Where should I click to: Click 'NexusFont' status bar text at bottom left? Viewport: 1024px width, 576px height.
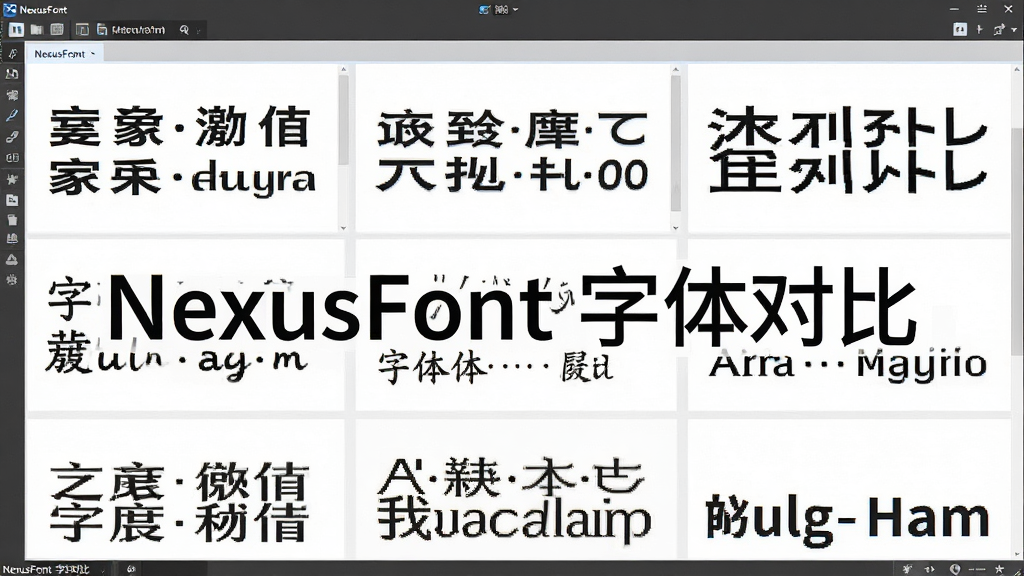[46, 569]
